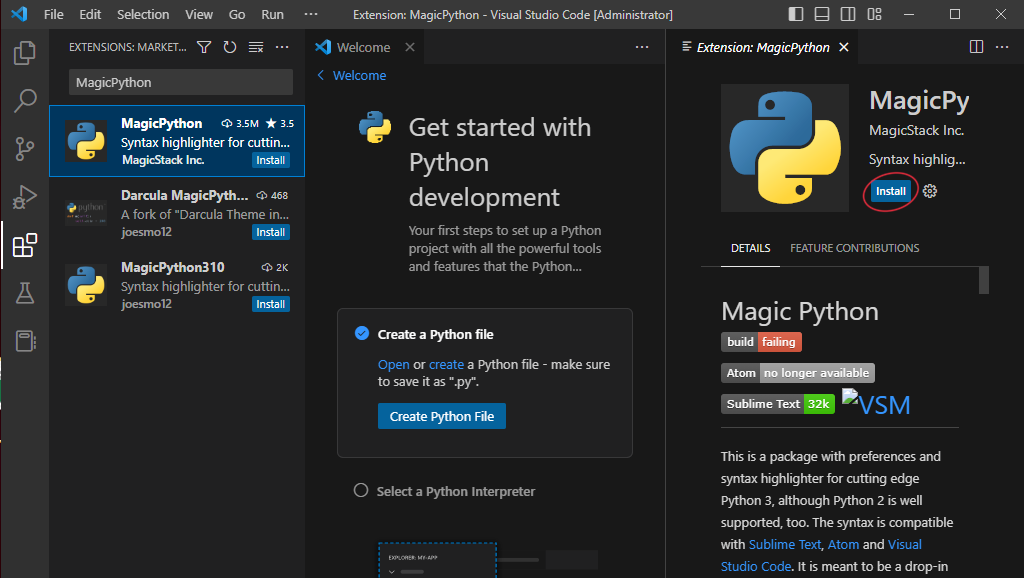Click the VS Code logo in title bar
Screen dimensions: 1024x578
[x=20, y=14]
